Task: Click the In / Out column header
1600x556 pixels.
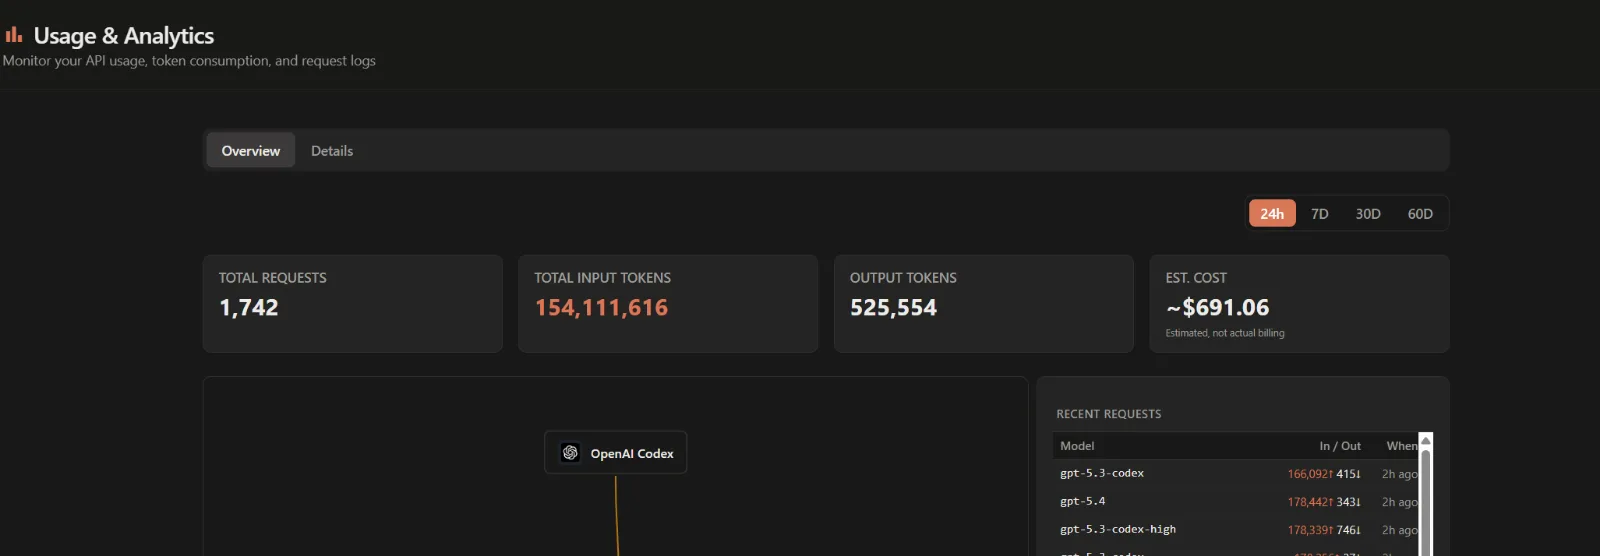Action: point(1339,446)
